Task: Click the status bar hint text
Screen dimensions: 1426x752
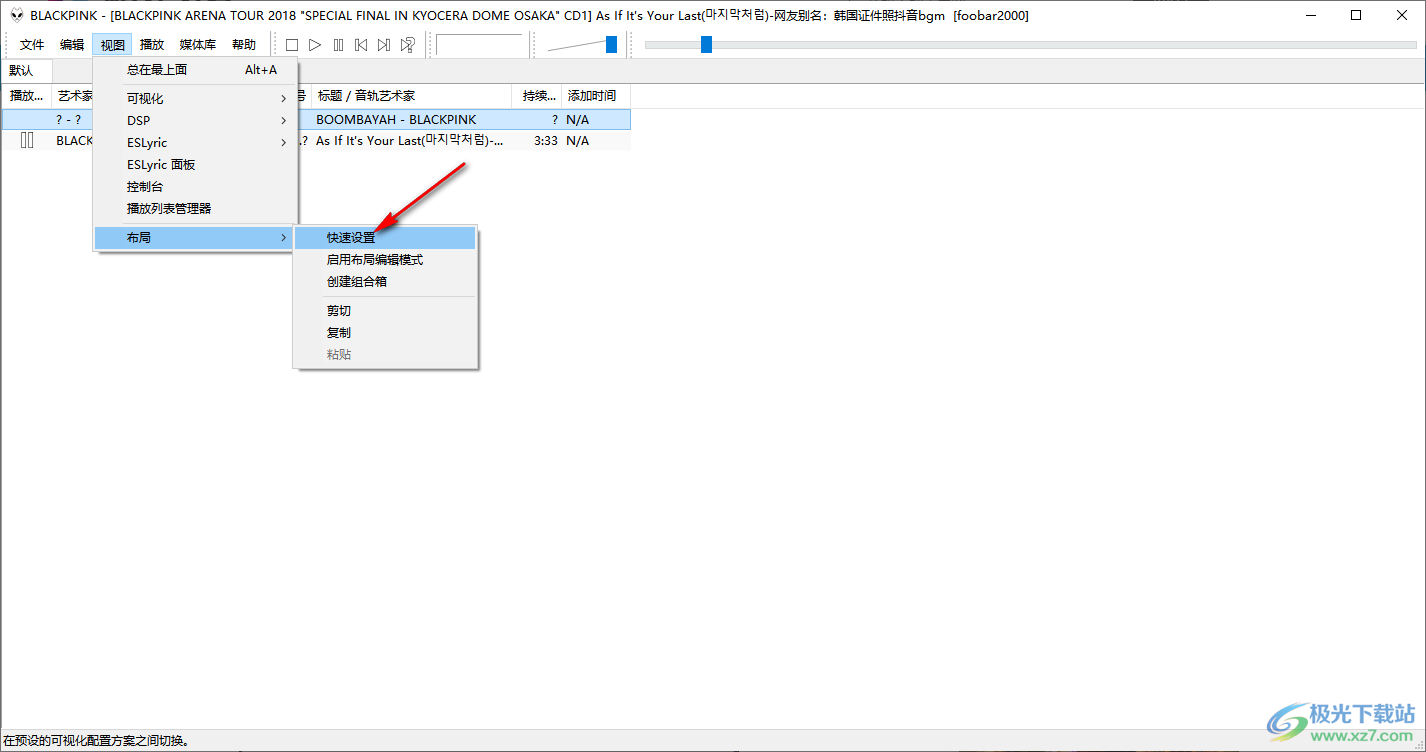Action: (96, 741)
